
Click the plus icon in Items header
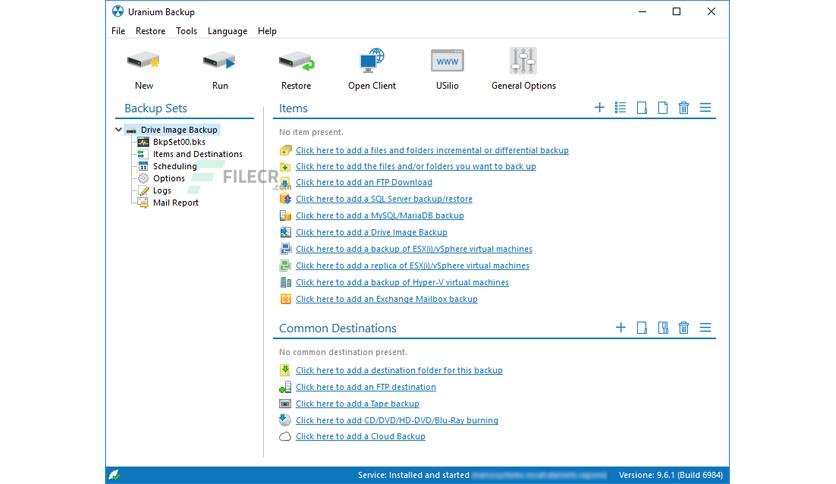point(599,108)
